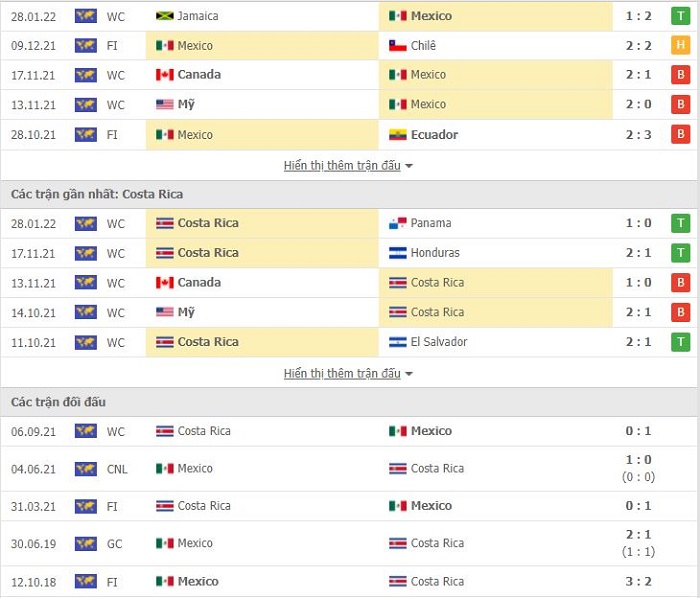This screenshot has height=598, width=700.
Task: Expand more matches under Costa Rica section
Action: (342, 374)
